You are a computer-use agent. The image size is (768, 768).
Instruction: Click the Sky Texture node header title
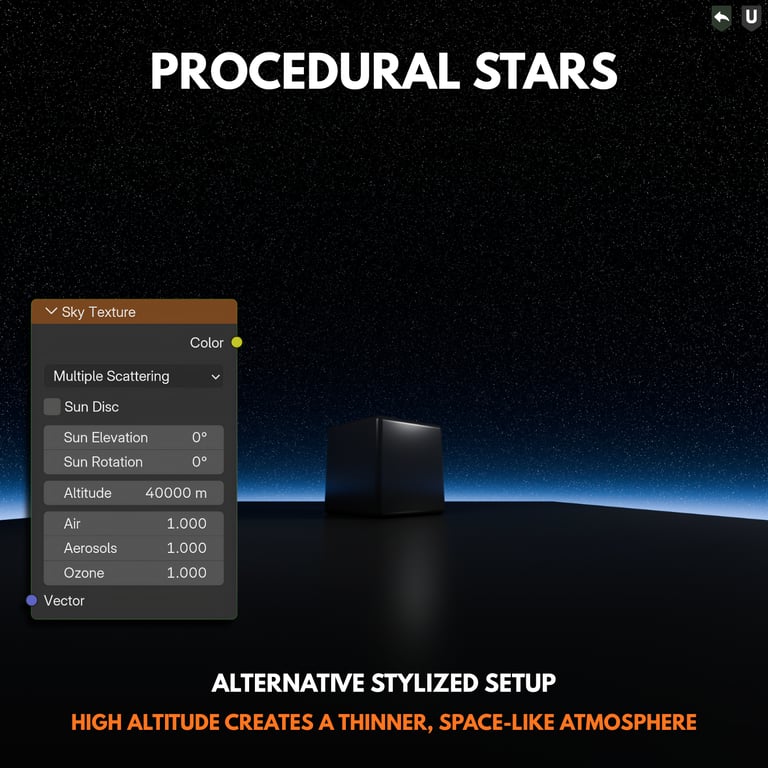tap(98, 312)
